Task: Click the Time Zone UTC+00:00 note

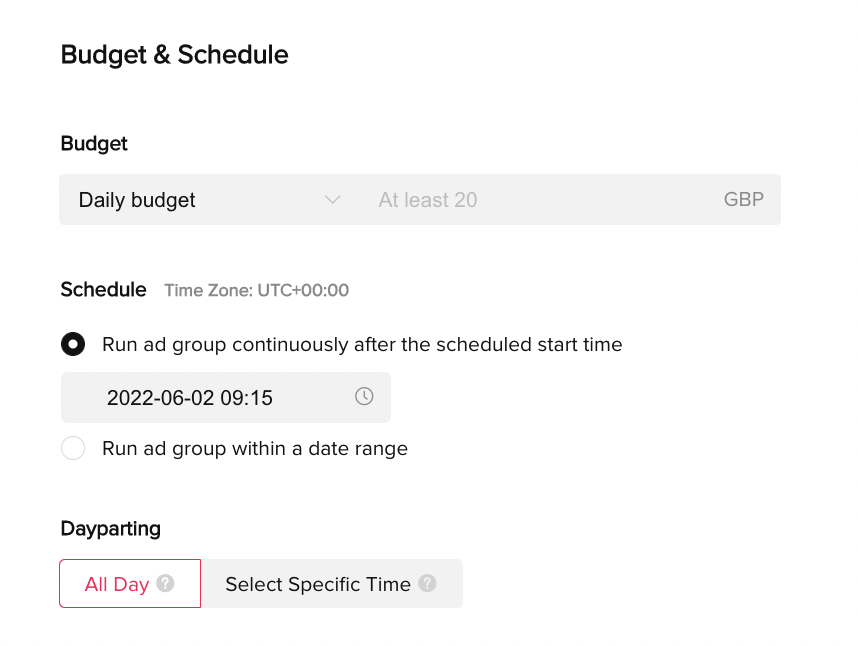Action: click(x=257, y=291)
